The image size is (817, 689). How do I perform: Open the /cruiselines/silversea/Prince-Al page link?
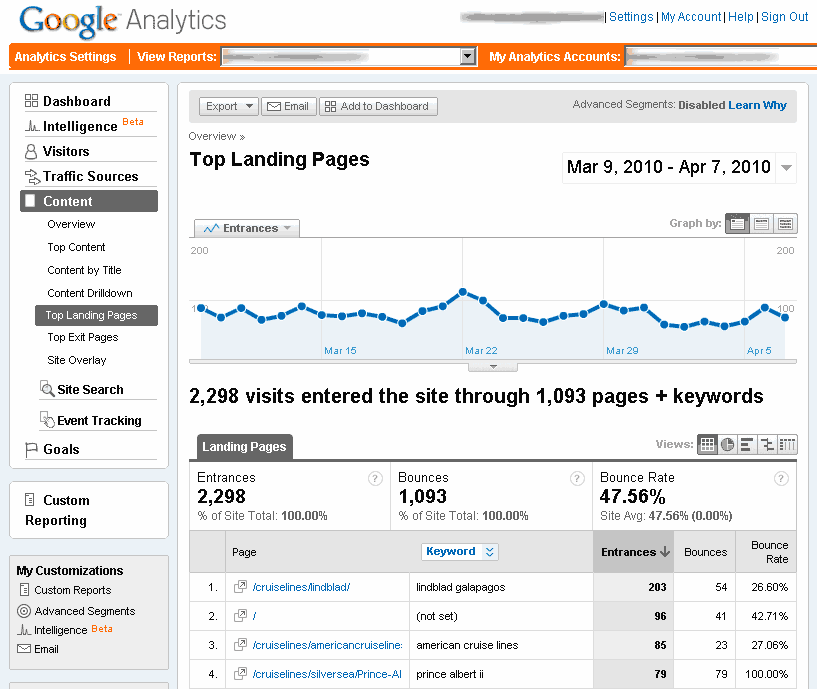[327, 674]
